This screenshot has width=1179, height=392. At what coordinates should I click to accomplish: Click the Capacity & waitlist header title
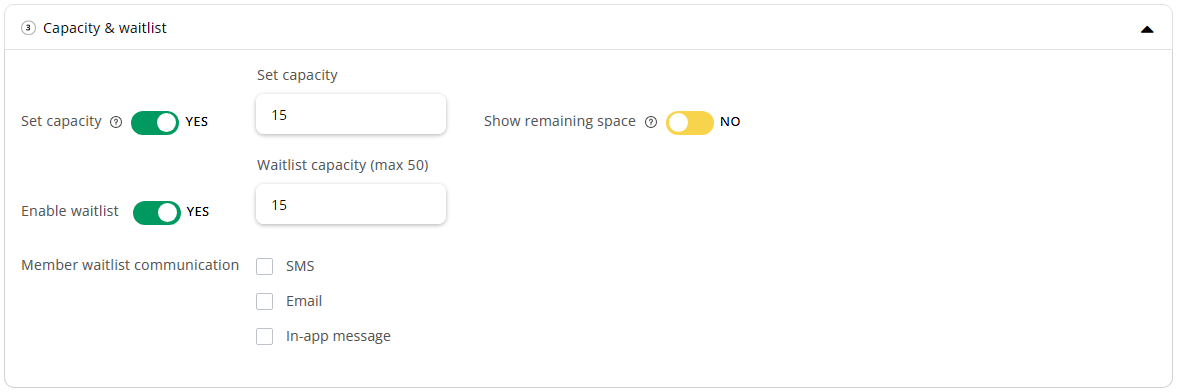[105, 29]
